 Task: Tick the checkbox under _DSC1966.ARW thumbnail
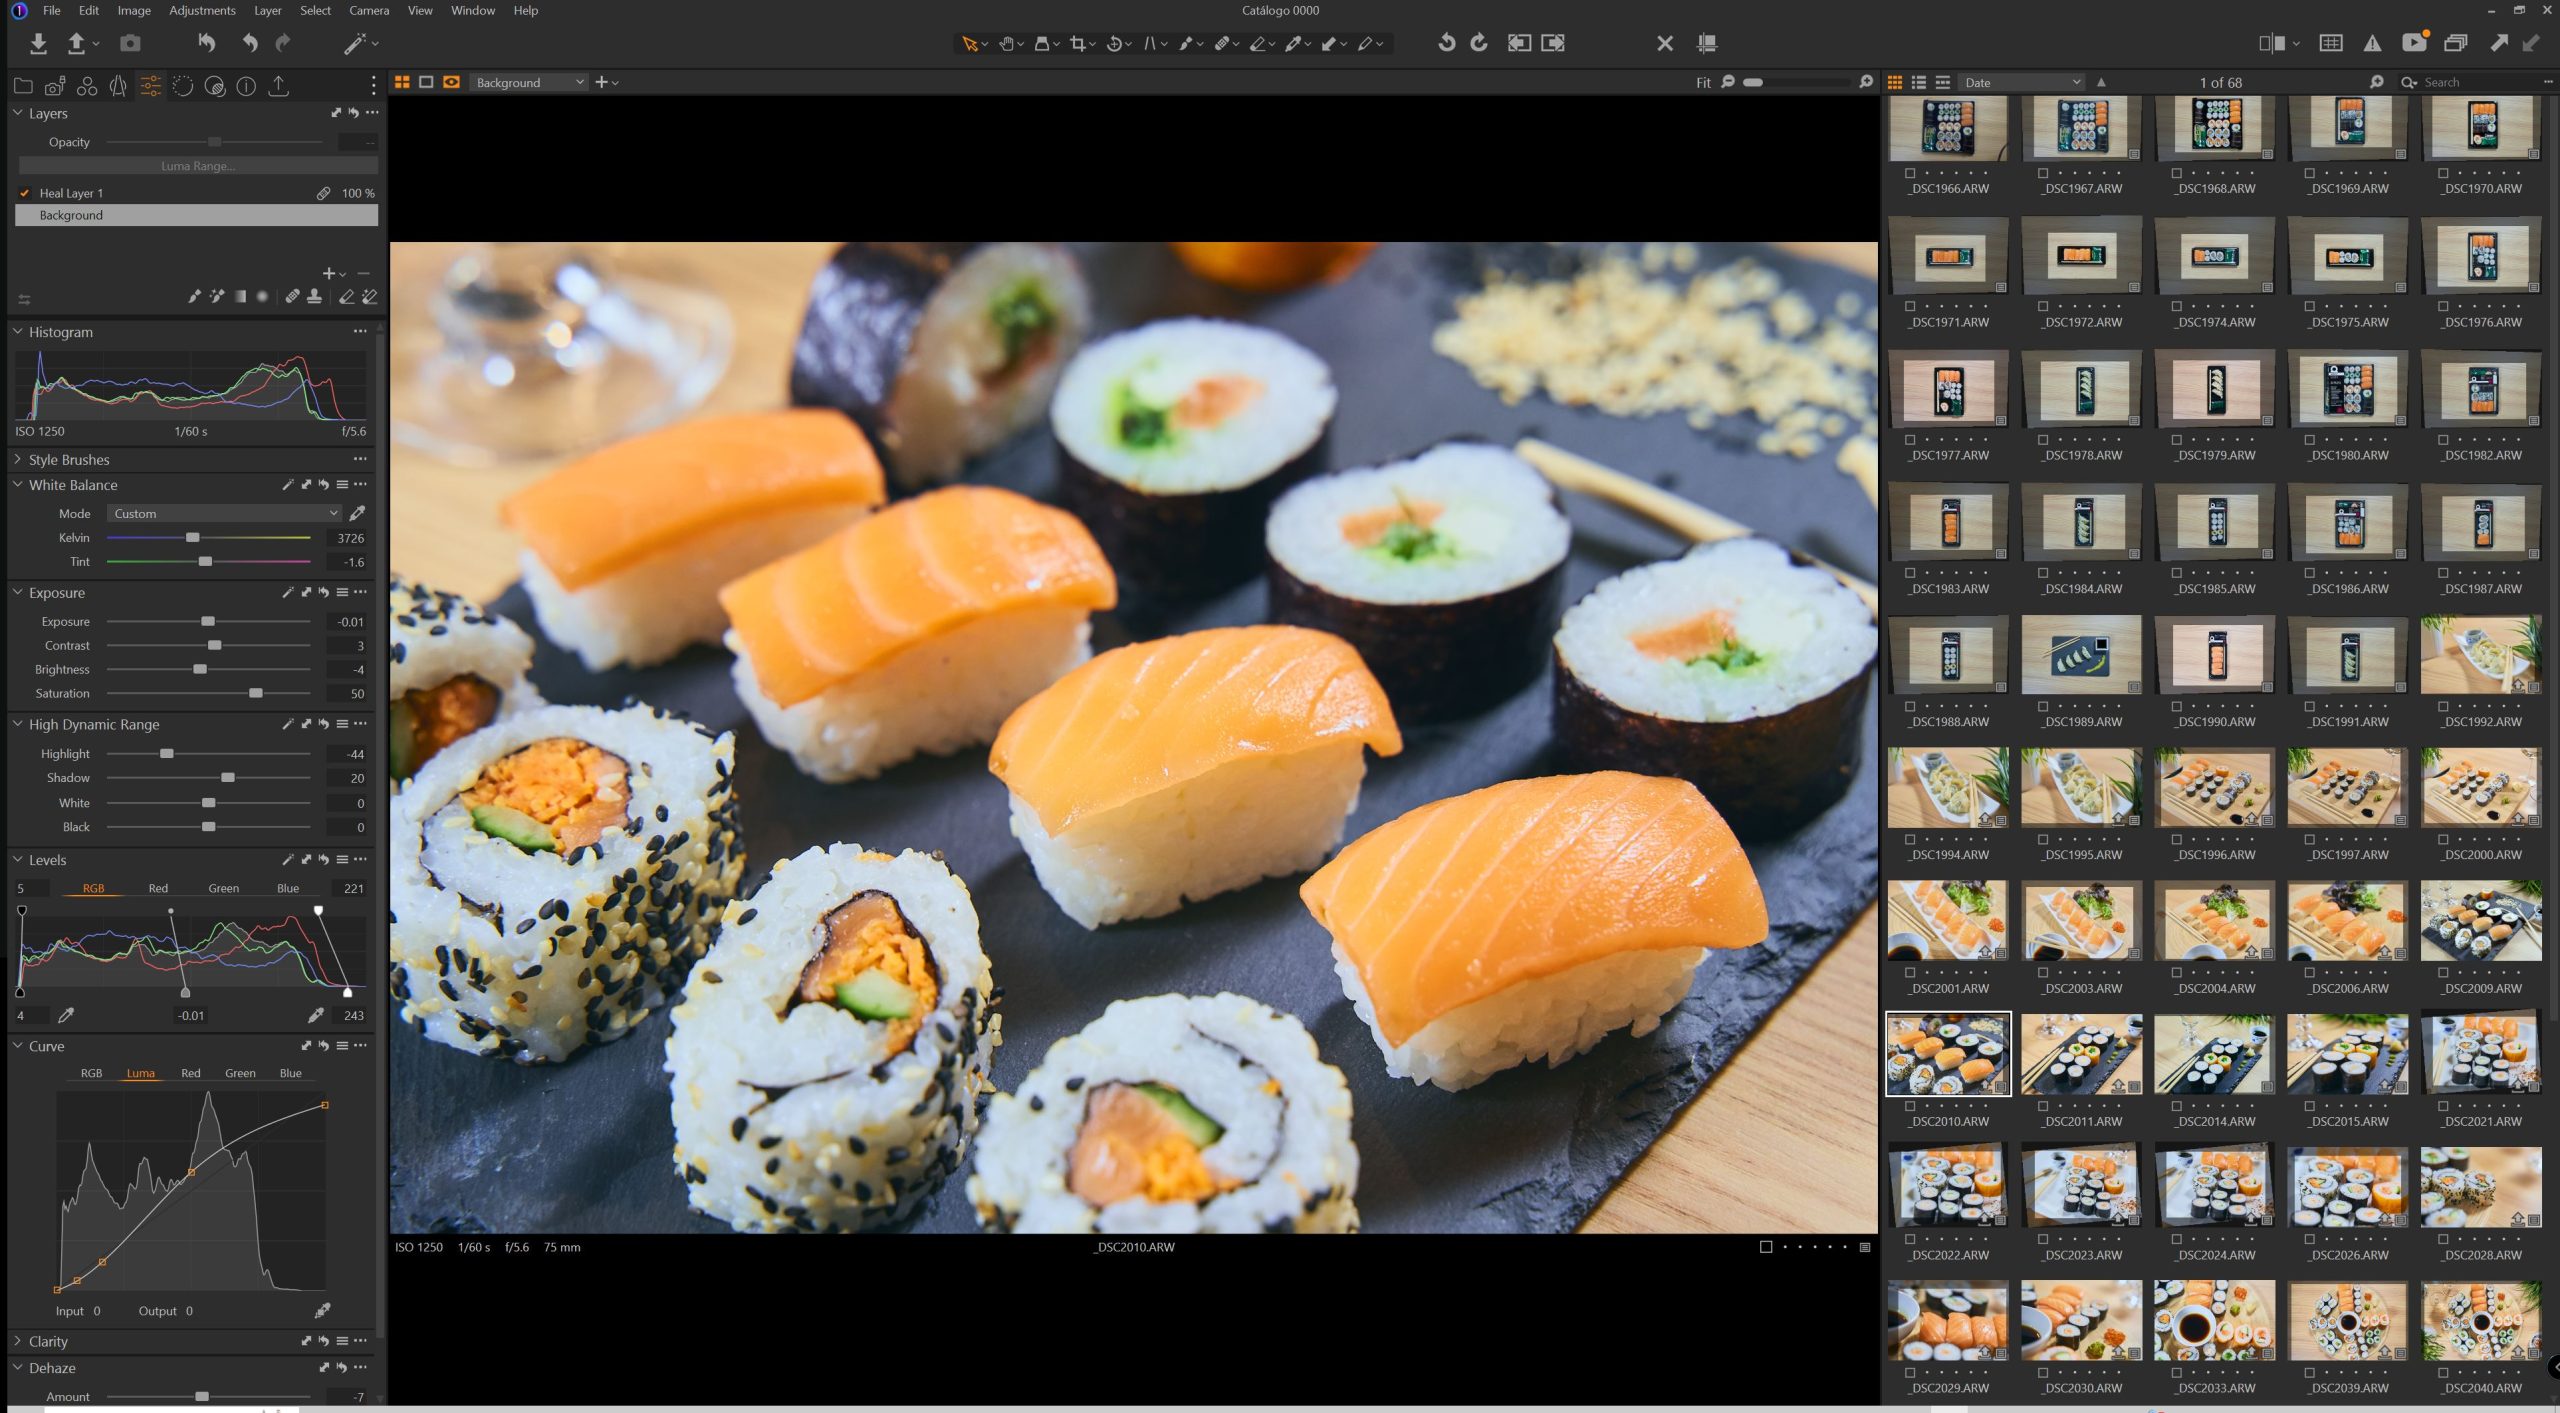[x=1910, y=173]
